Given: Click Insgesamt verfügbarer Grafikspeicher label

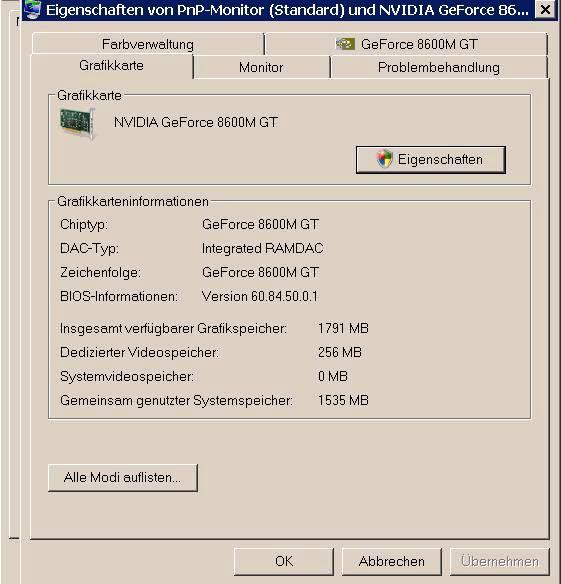Looking at the screenshot, I should 173,328.
